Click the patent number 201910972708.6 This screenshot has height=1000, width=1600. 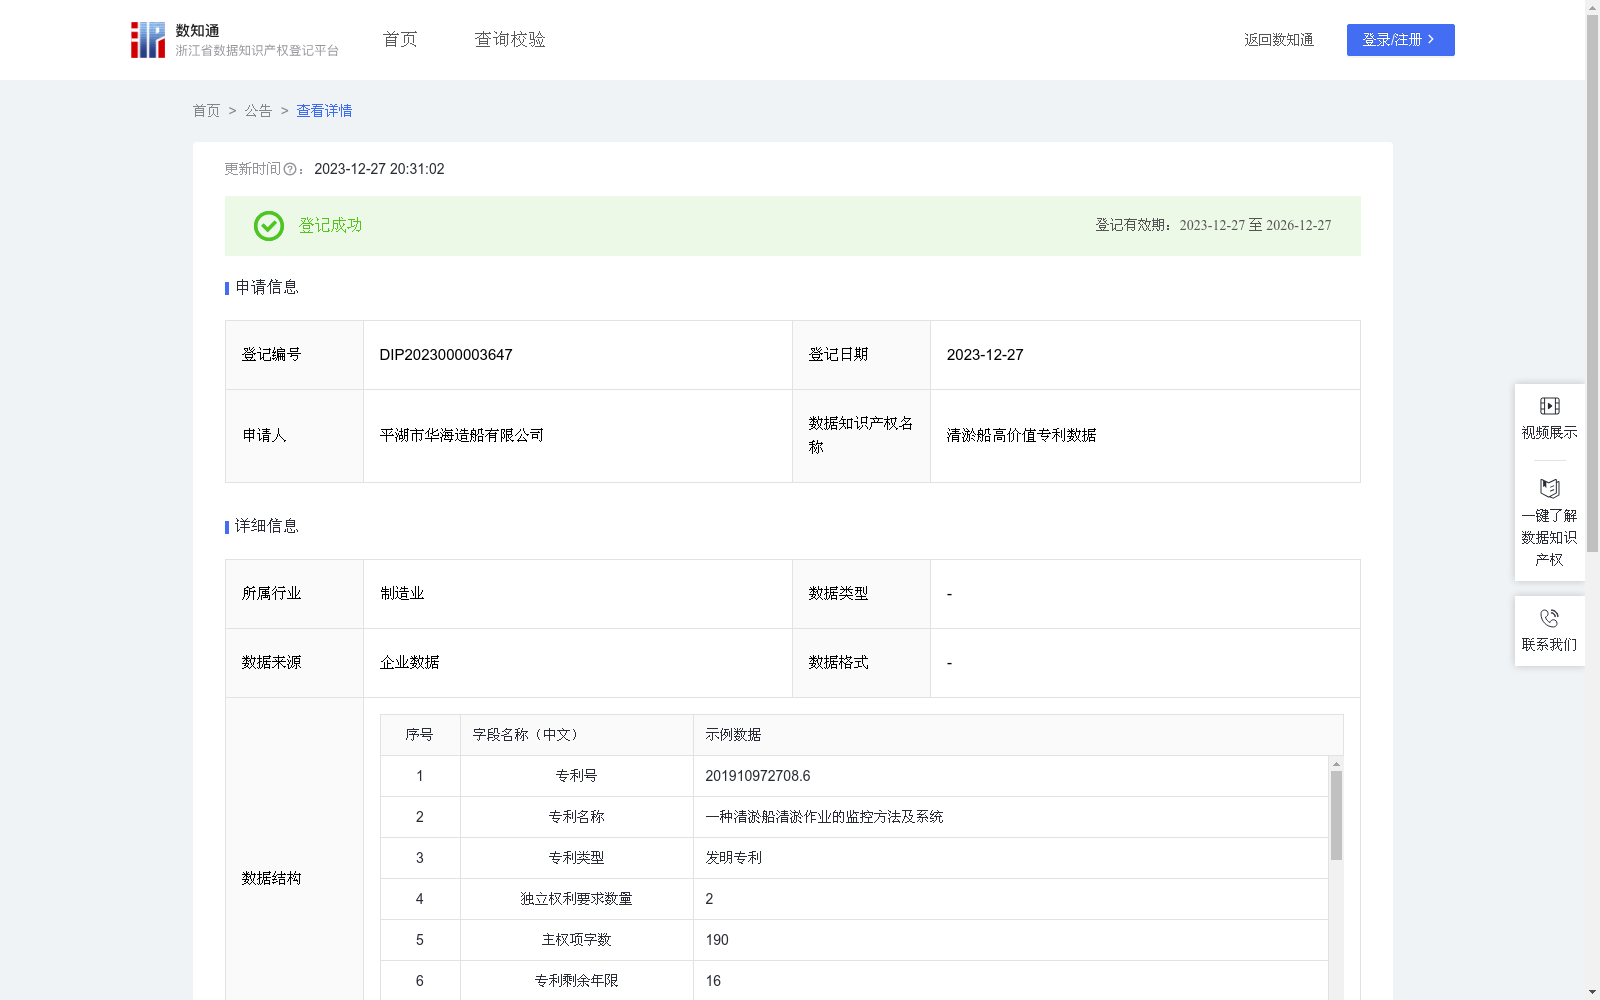[x=758, y=776]
